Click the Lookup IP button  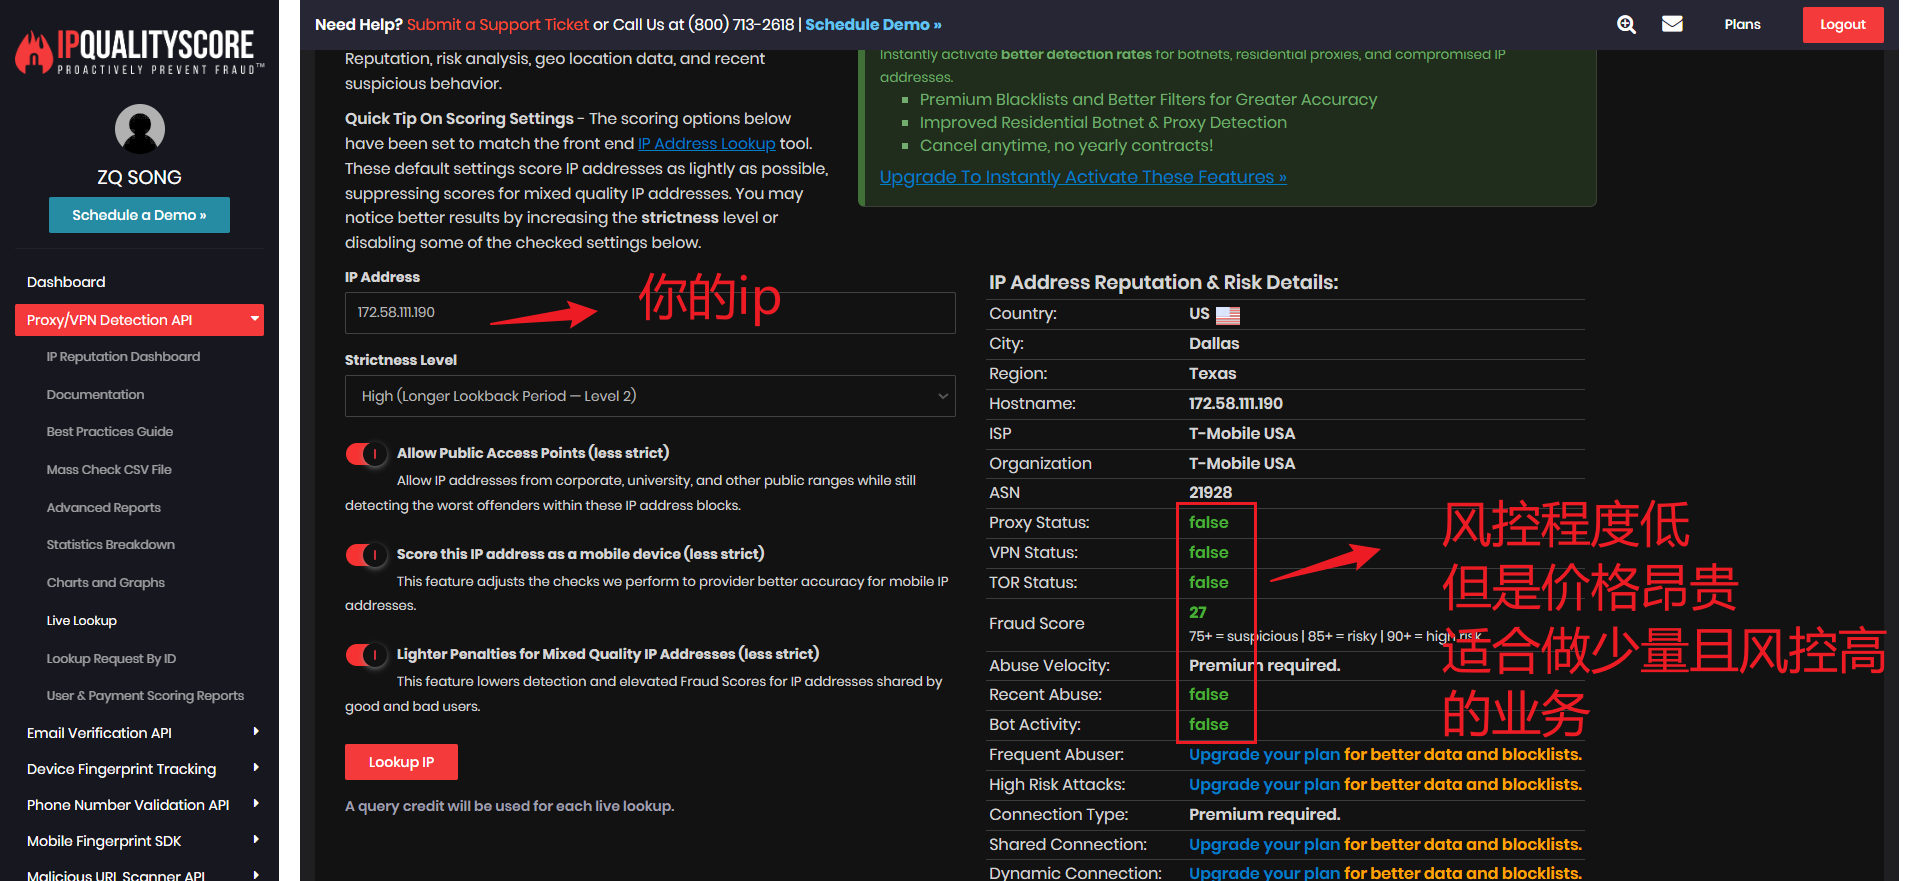[x=401, y=762]
